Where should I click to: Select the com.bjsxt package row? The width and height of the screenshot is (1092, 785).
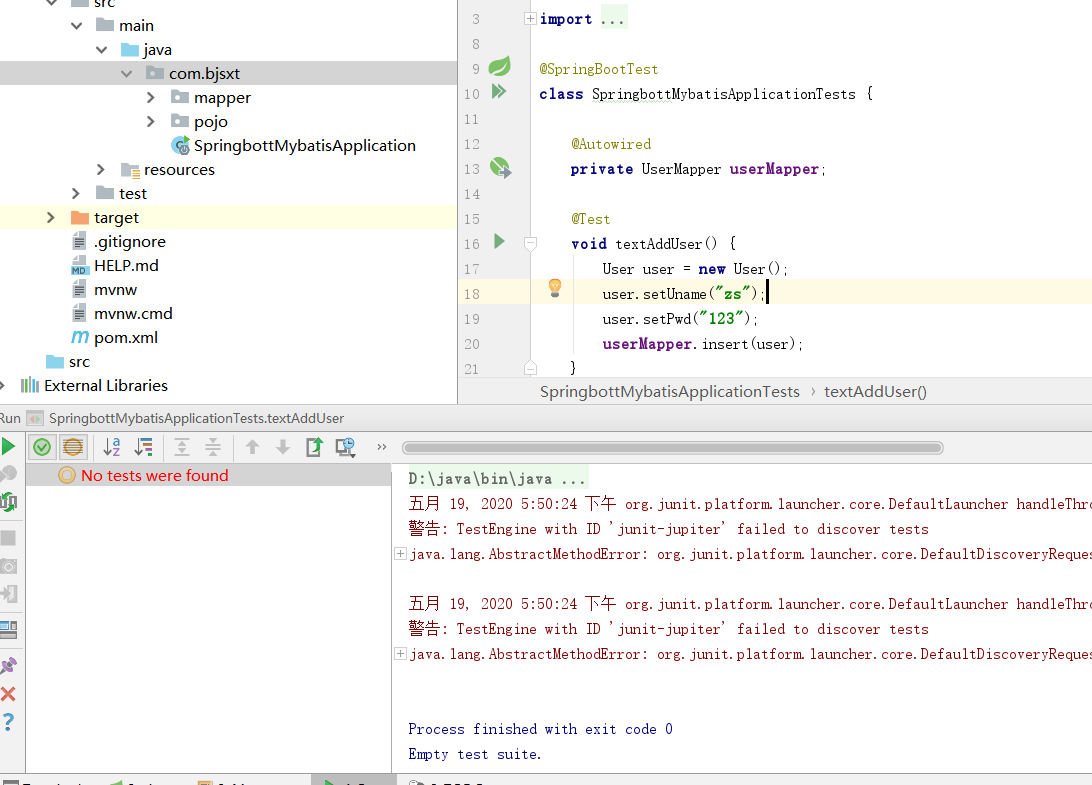[228, 73]
